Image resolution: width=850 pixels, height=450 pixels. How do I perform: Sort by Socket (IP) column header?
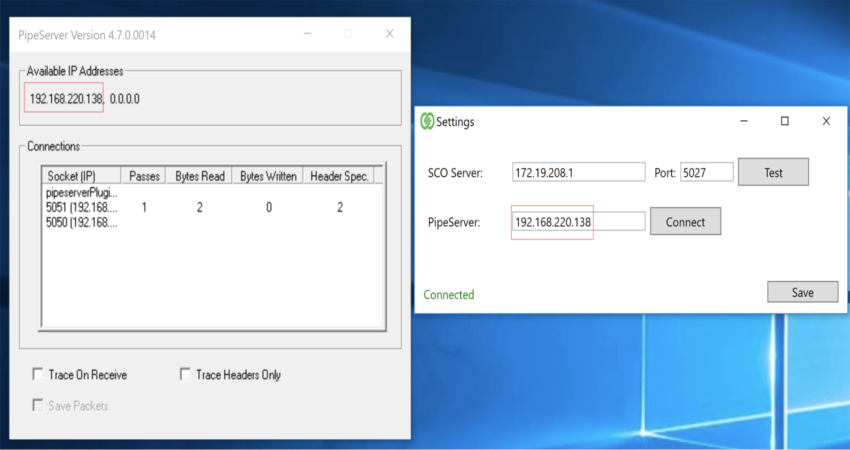82,176
